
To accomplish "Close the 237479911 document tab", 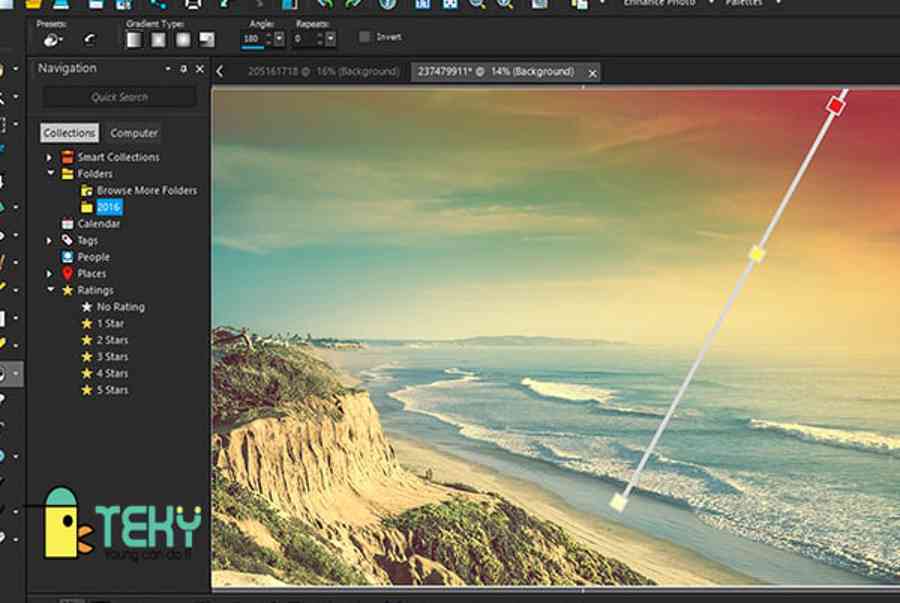I will click(x=592, y=73).
